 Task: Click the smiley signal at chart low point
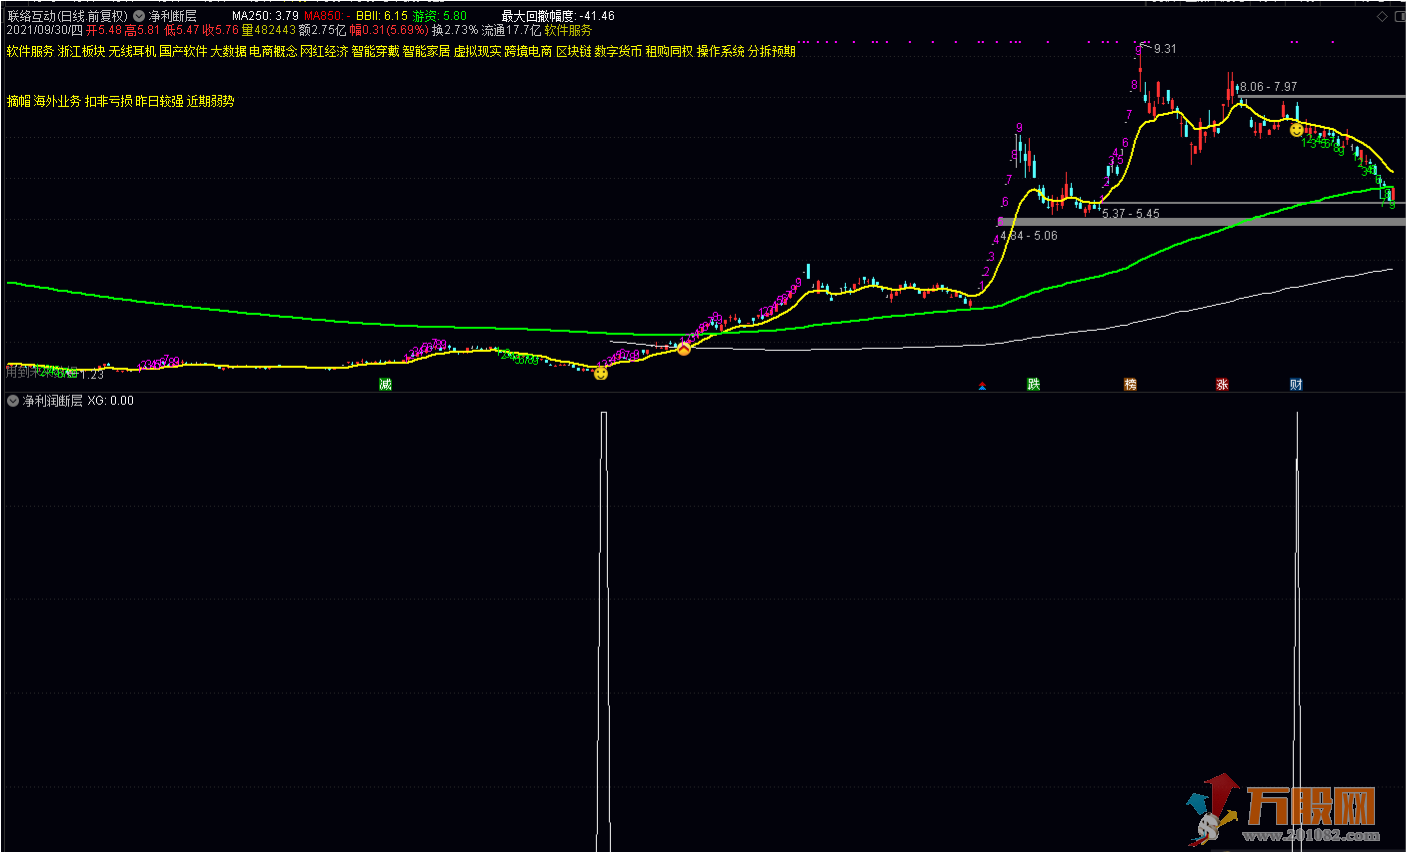[601, 374]
